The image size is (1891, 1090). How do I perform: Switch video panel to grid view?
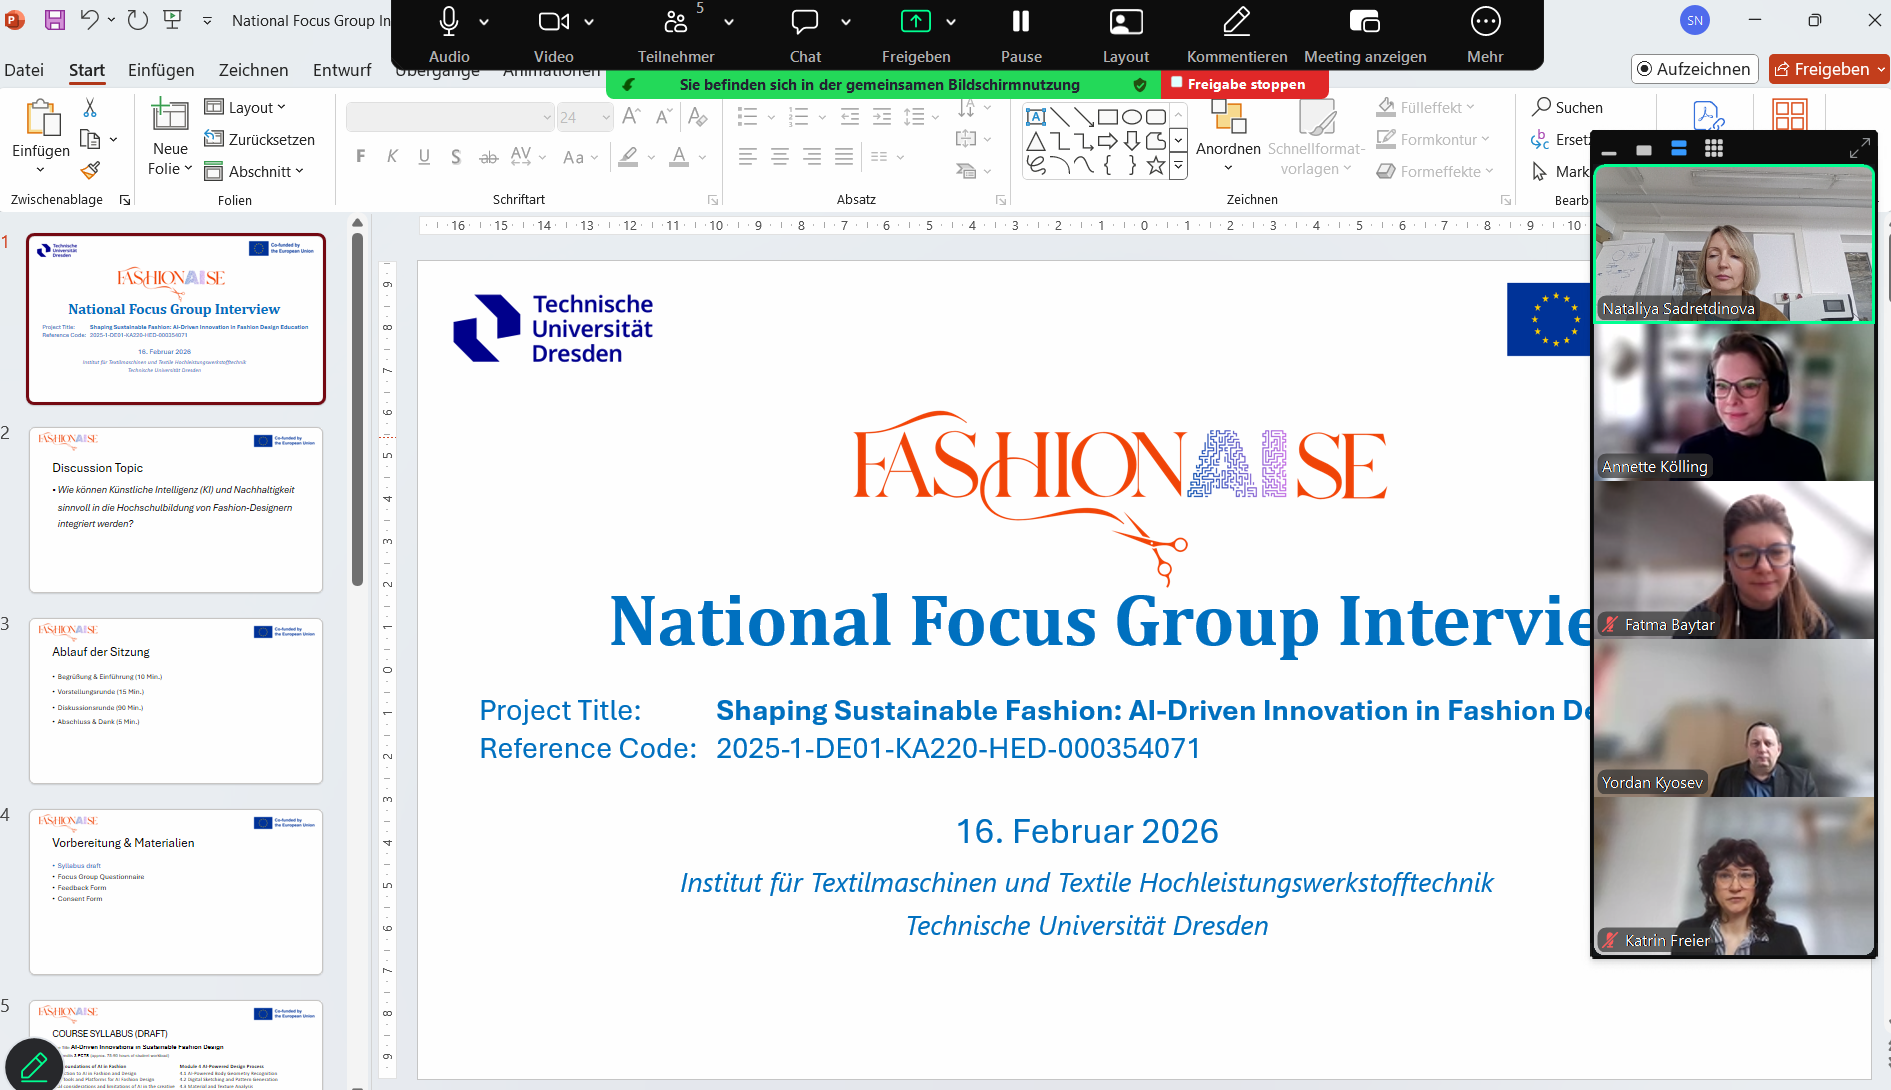(1714, 149)
